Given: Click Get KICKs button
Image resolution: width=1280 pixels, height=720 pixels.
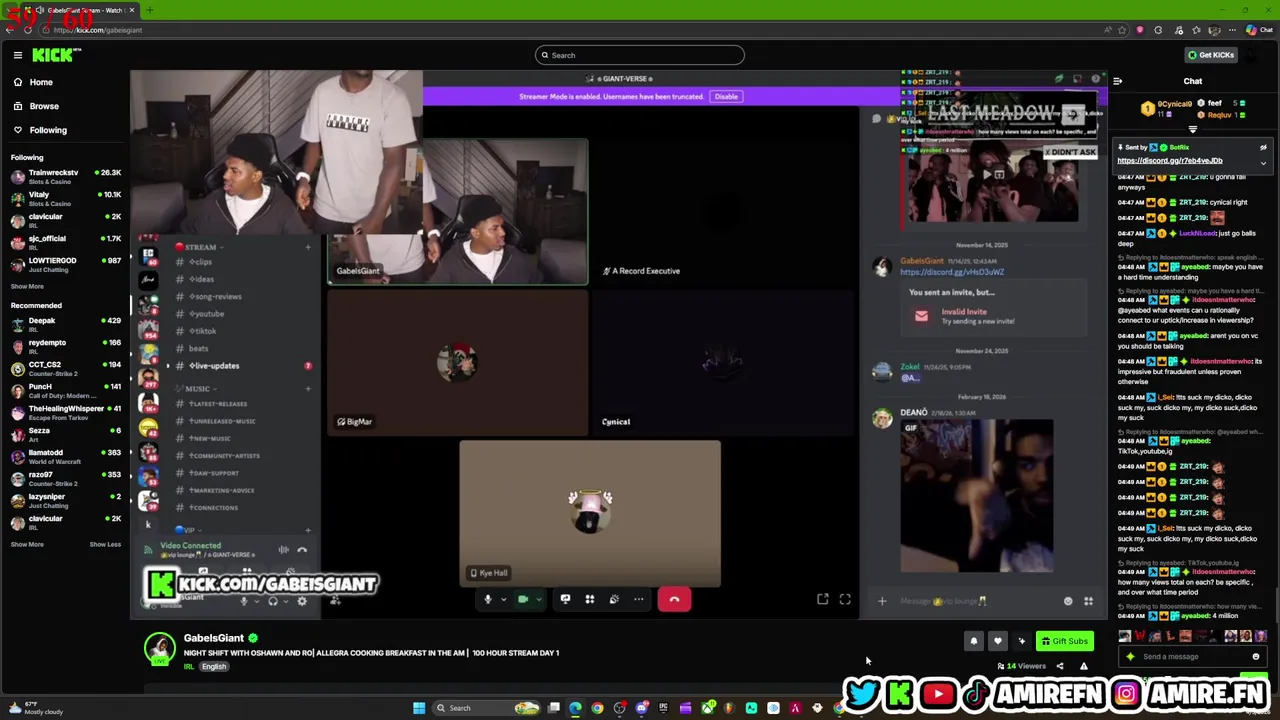Looking at the screenshot, I should 1211,55.
